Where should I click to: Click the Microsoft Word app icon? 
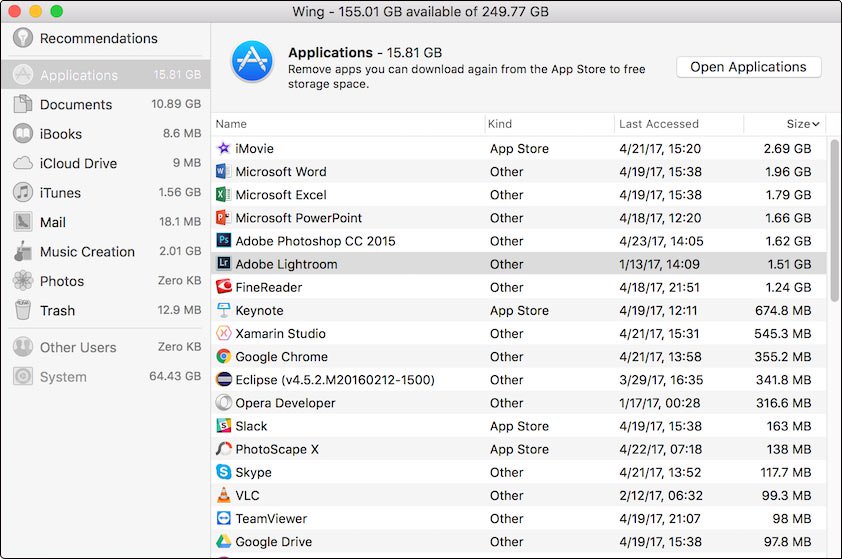point(223,171)
